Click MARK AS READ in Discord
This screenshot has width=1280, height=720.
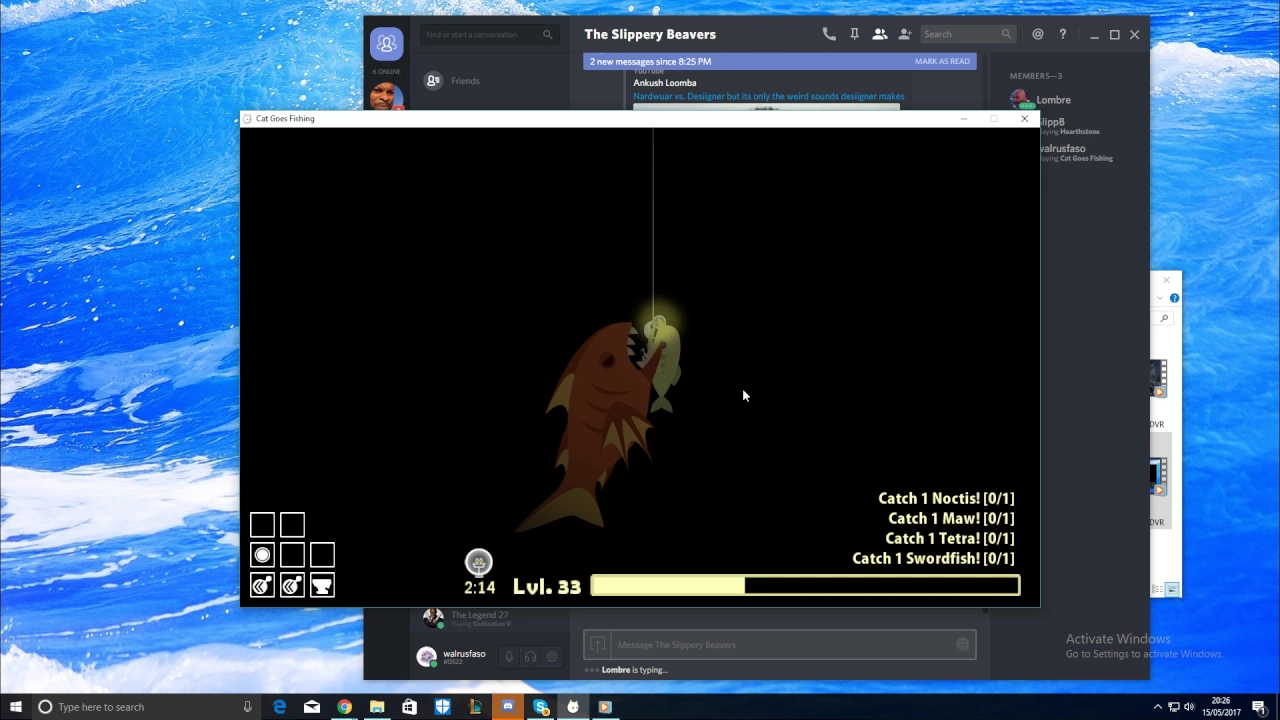[942, 61]
